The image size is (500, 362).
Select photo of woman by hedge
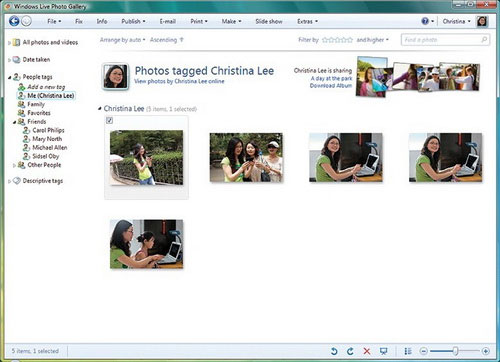146,157
